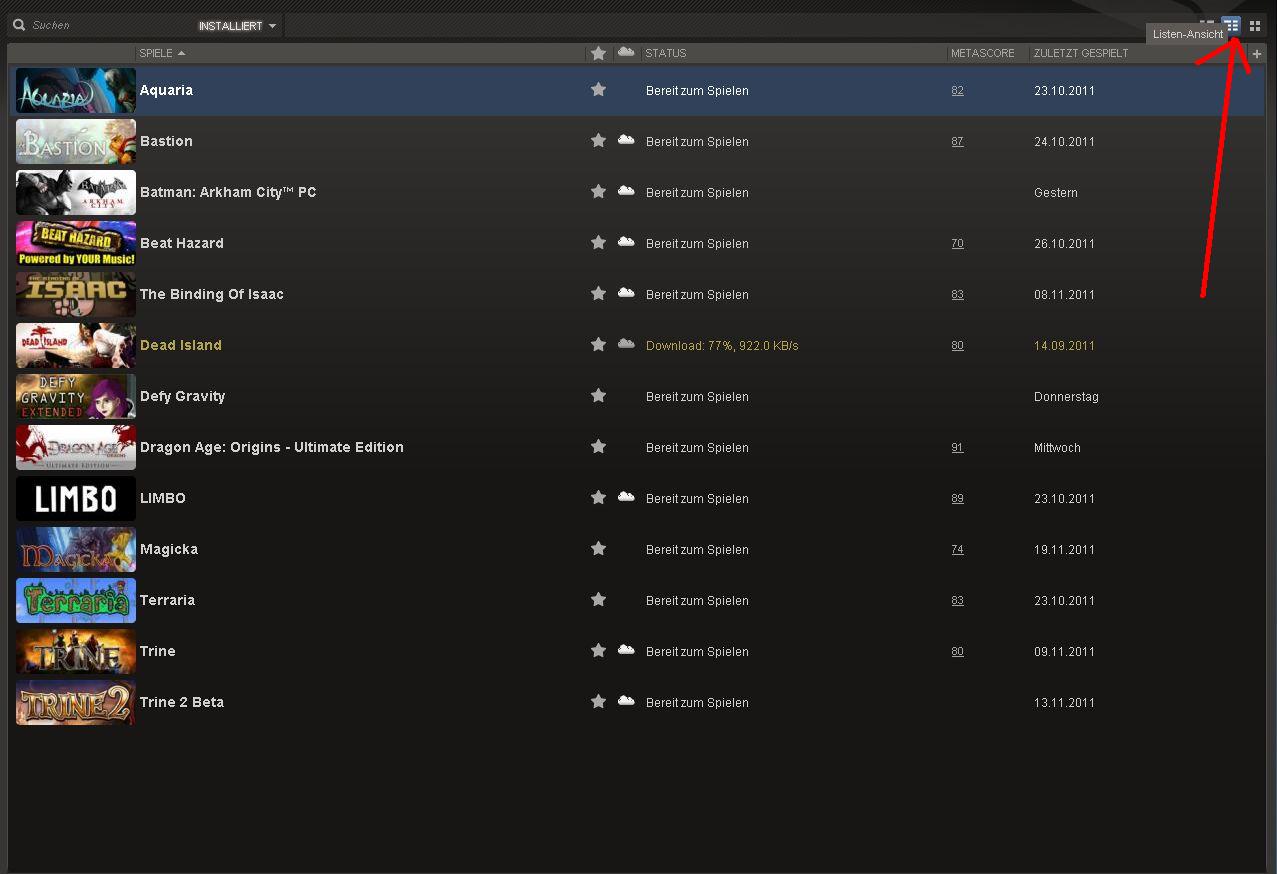Screen dimensions: 1277x874
Task: Open Magicka's Metascore link 74
Action: pos(957,550)
